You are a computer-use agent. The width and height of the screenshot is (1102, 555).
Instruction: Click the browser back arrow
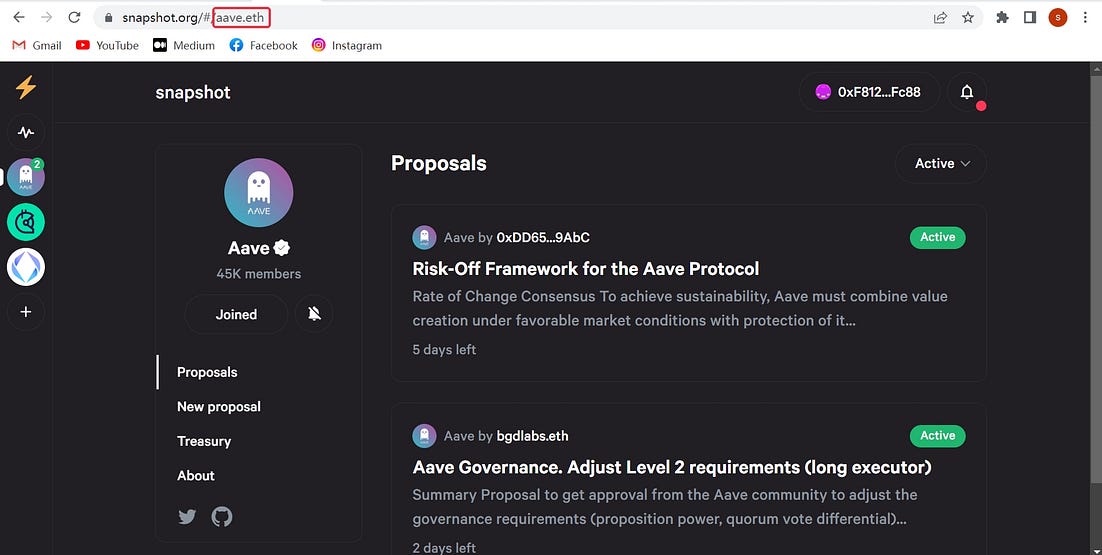point(19,18)
